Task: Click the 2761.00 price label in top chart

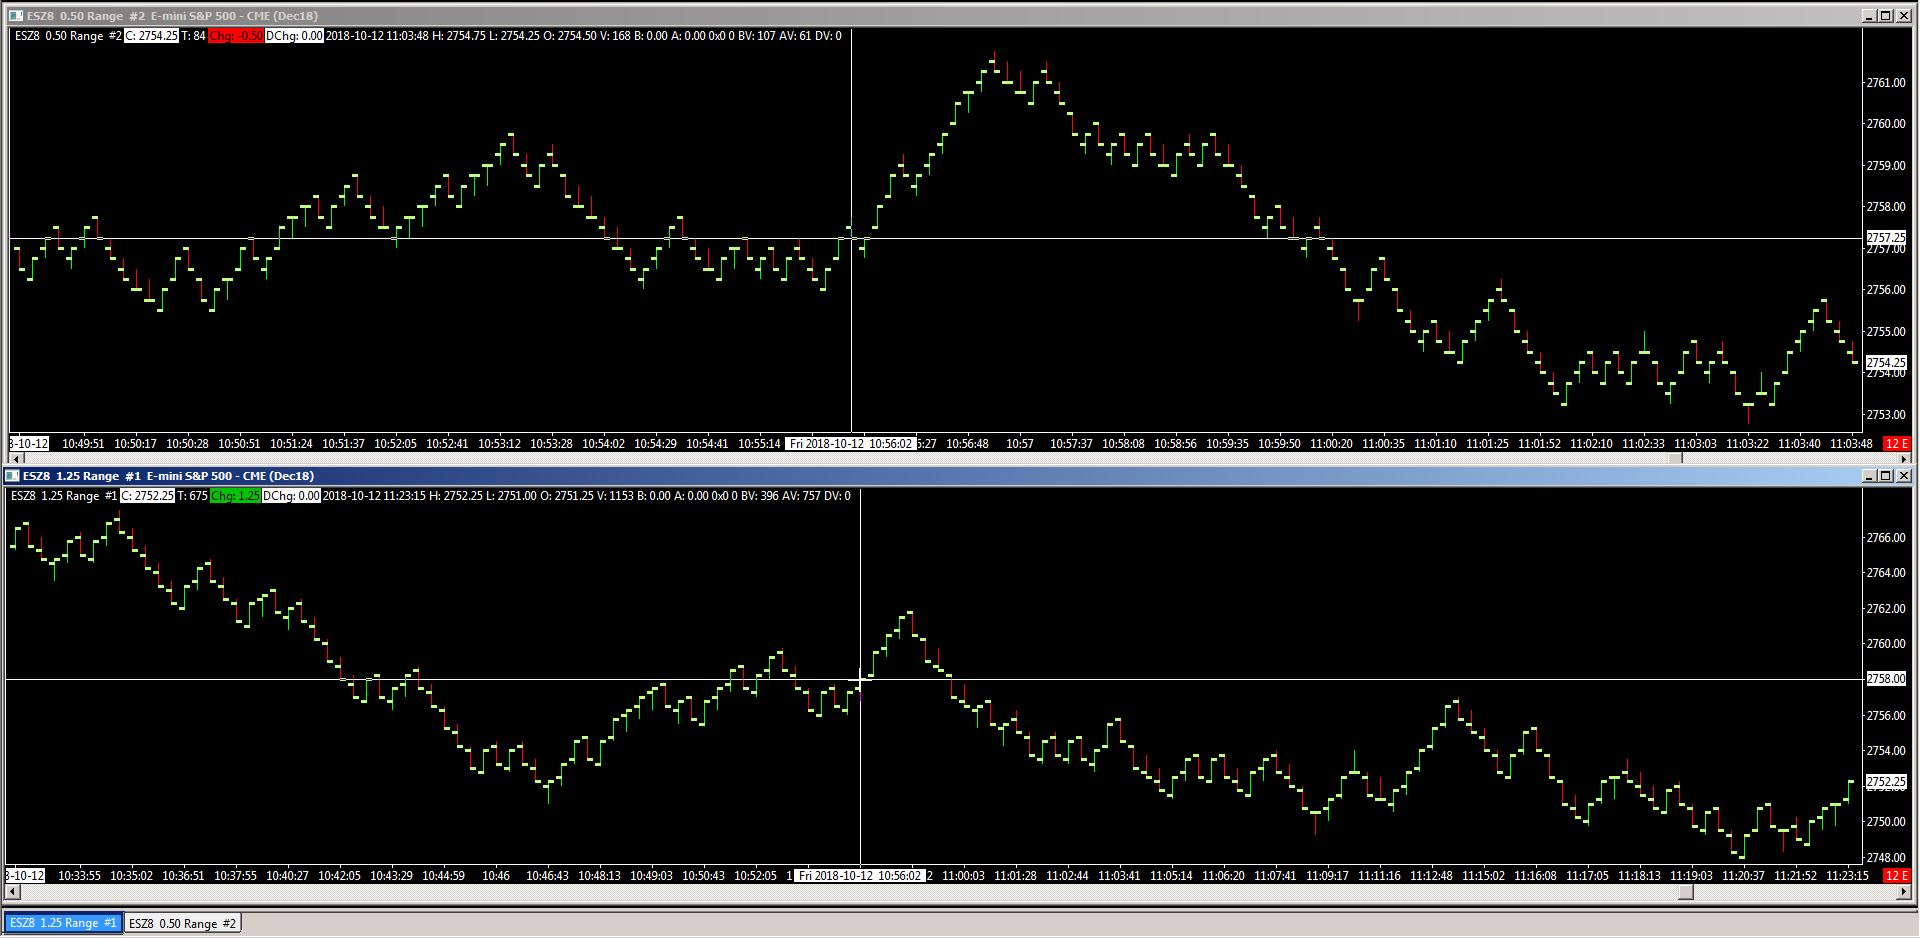Action: pos(1886,83)
